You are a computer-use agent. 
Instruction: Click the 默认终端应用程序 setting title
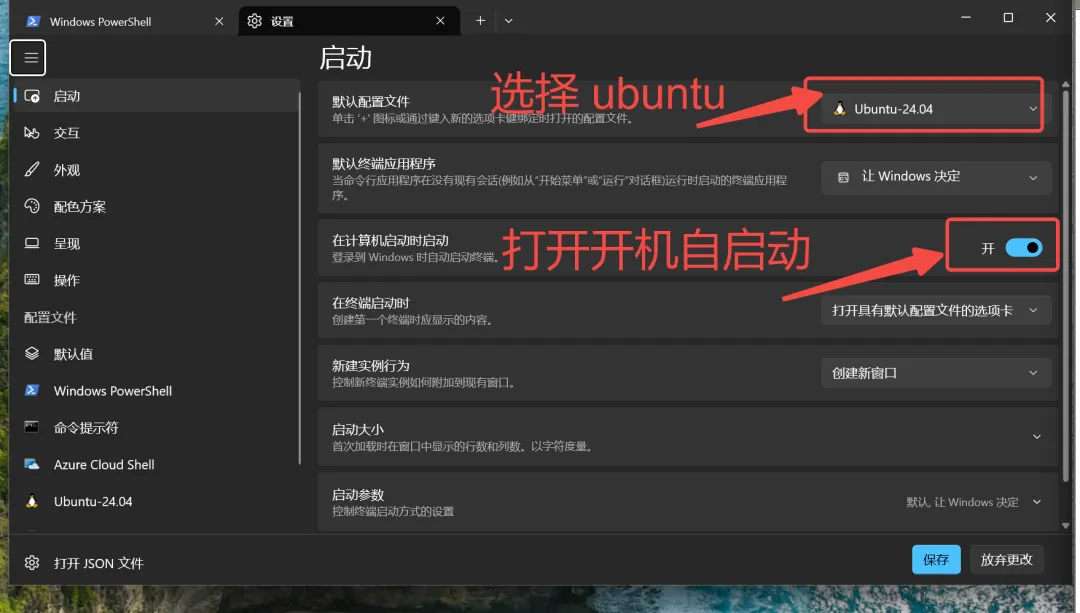click(x=384, y=163)
